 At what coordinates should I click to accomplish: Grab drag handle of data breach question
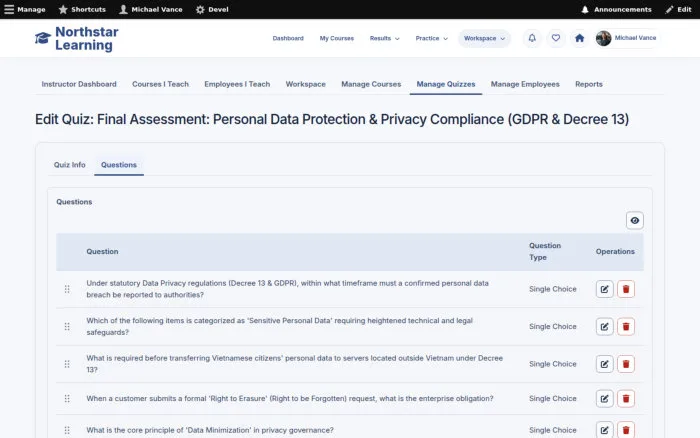click(67, 289)
